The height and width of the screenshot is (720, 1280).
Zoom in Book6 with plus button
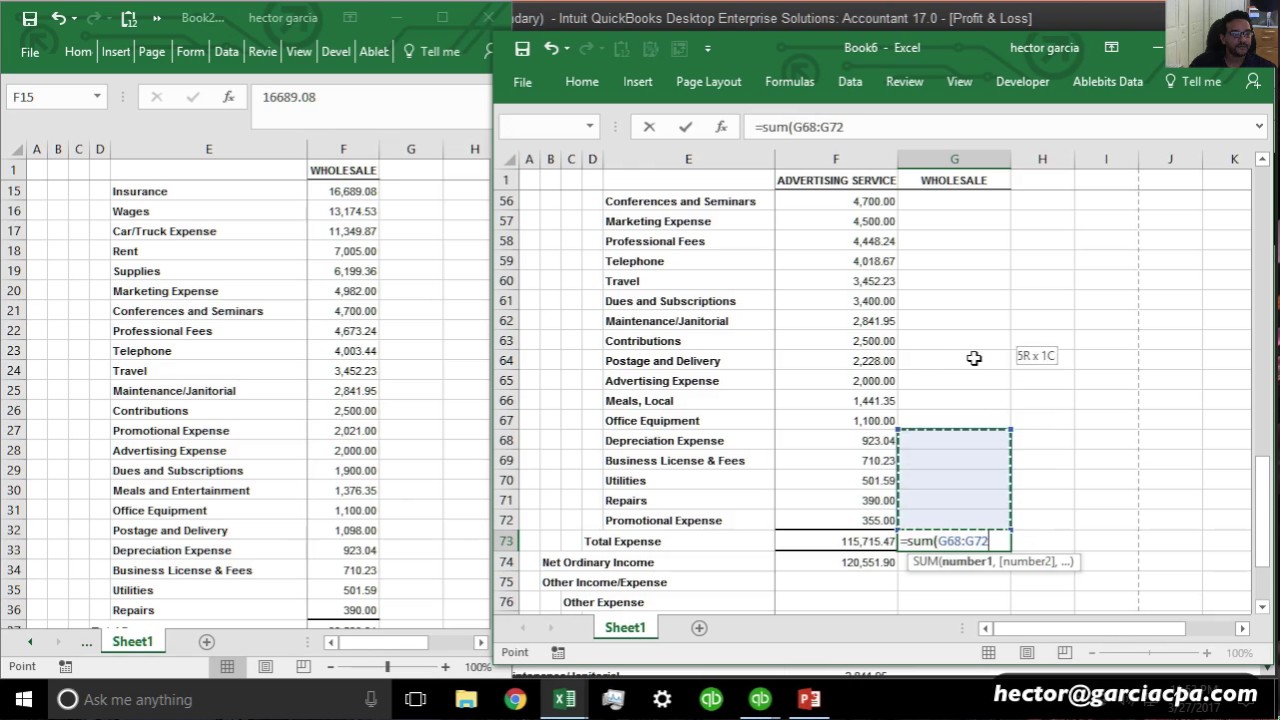click(x=1207, y=653)
